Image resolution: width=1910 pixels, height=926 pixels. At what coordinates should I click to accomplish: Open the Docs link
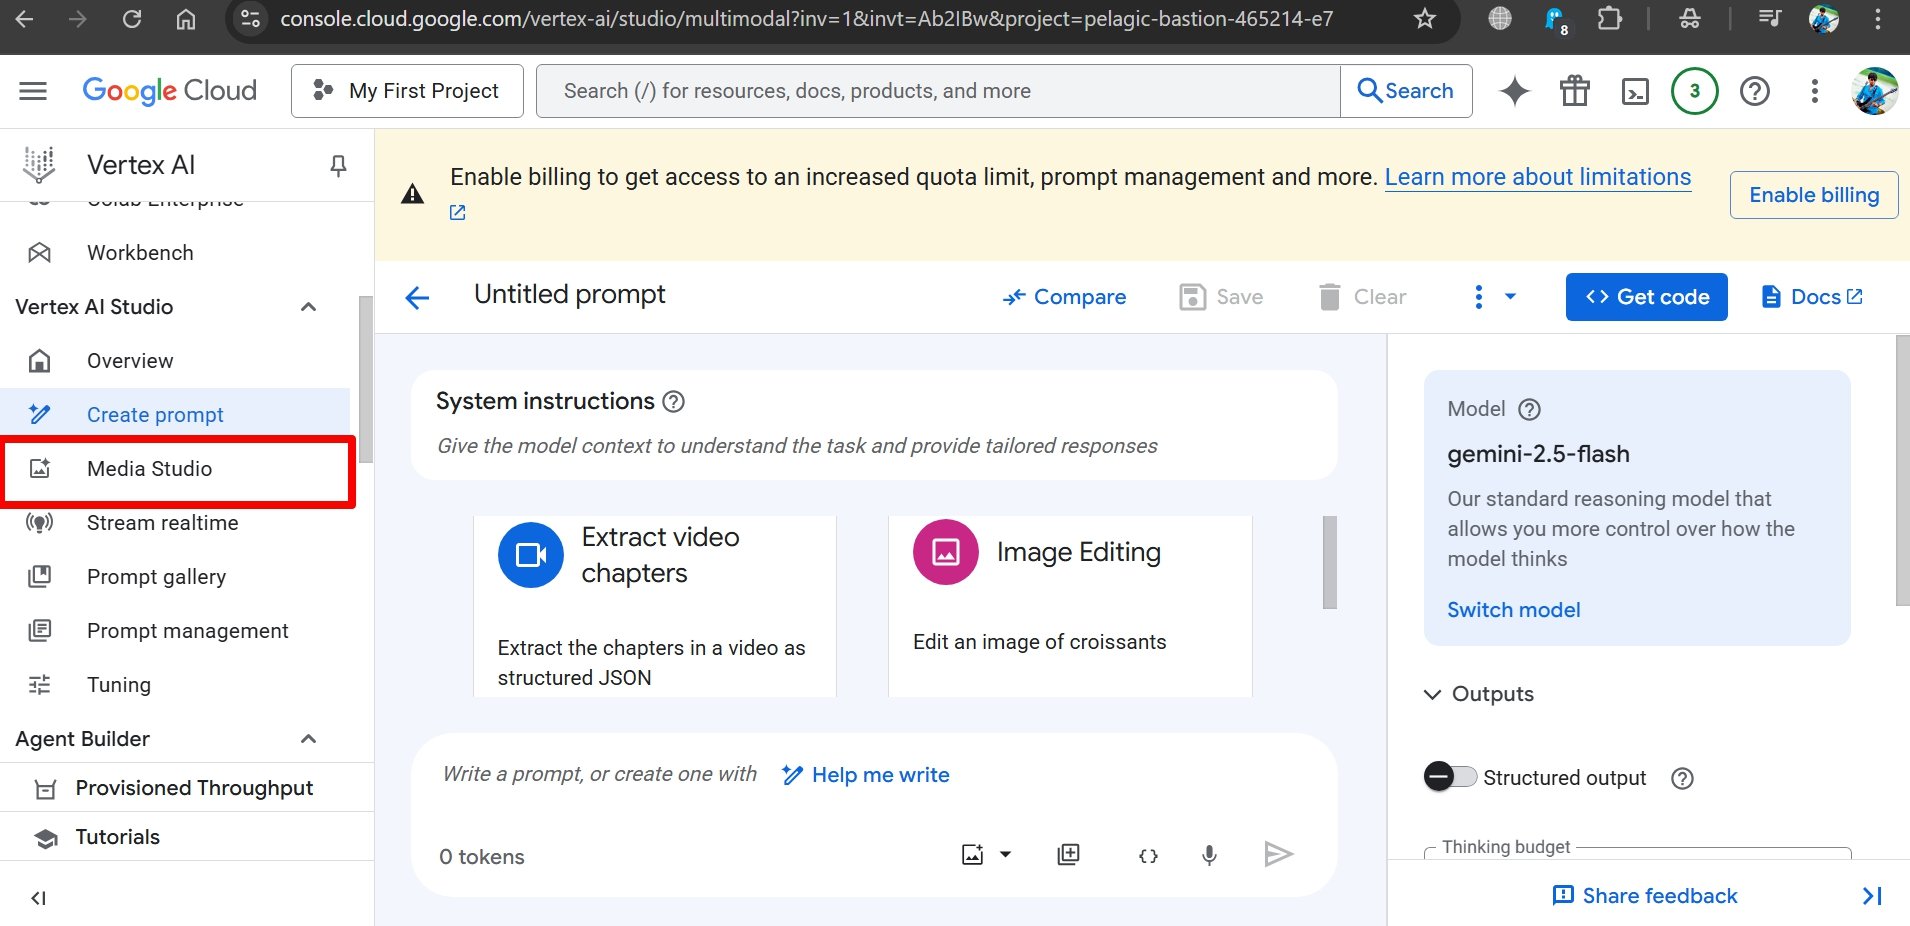point(1812,297)
